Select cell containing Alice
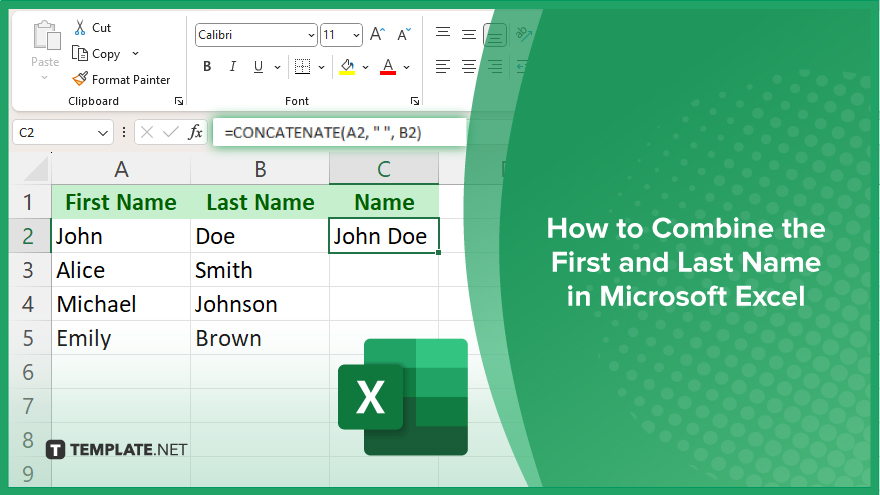The width and height of the screenshot is (880, 495). pyautogui.click(x=121, y=271)
